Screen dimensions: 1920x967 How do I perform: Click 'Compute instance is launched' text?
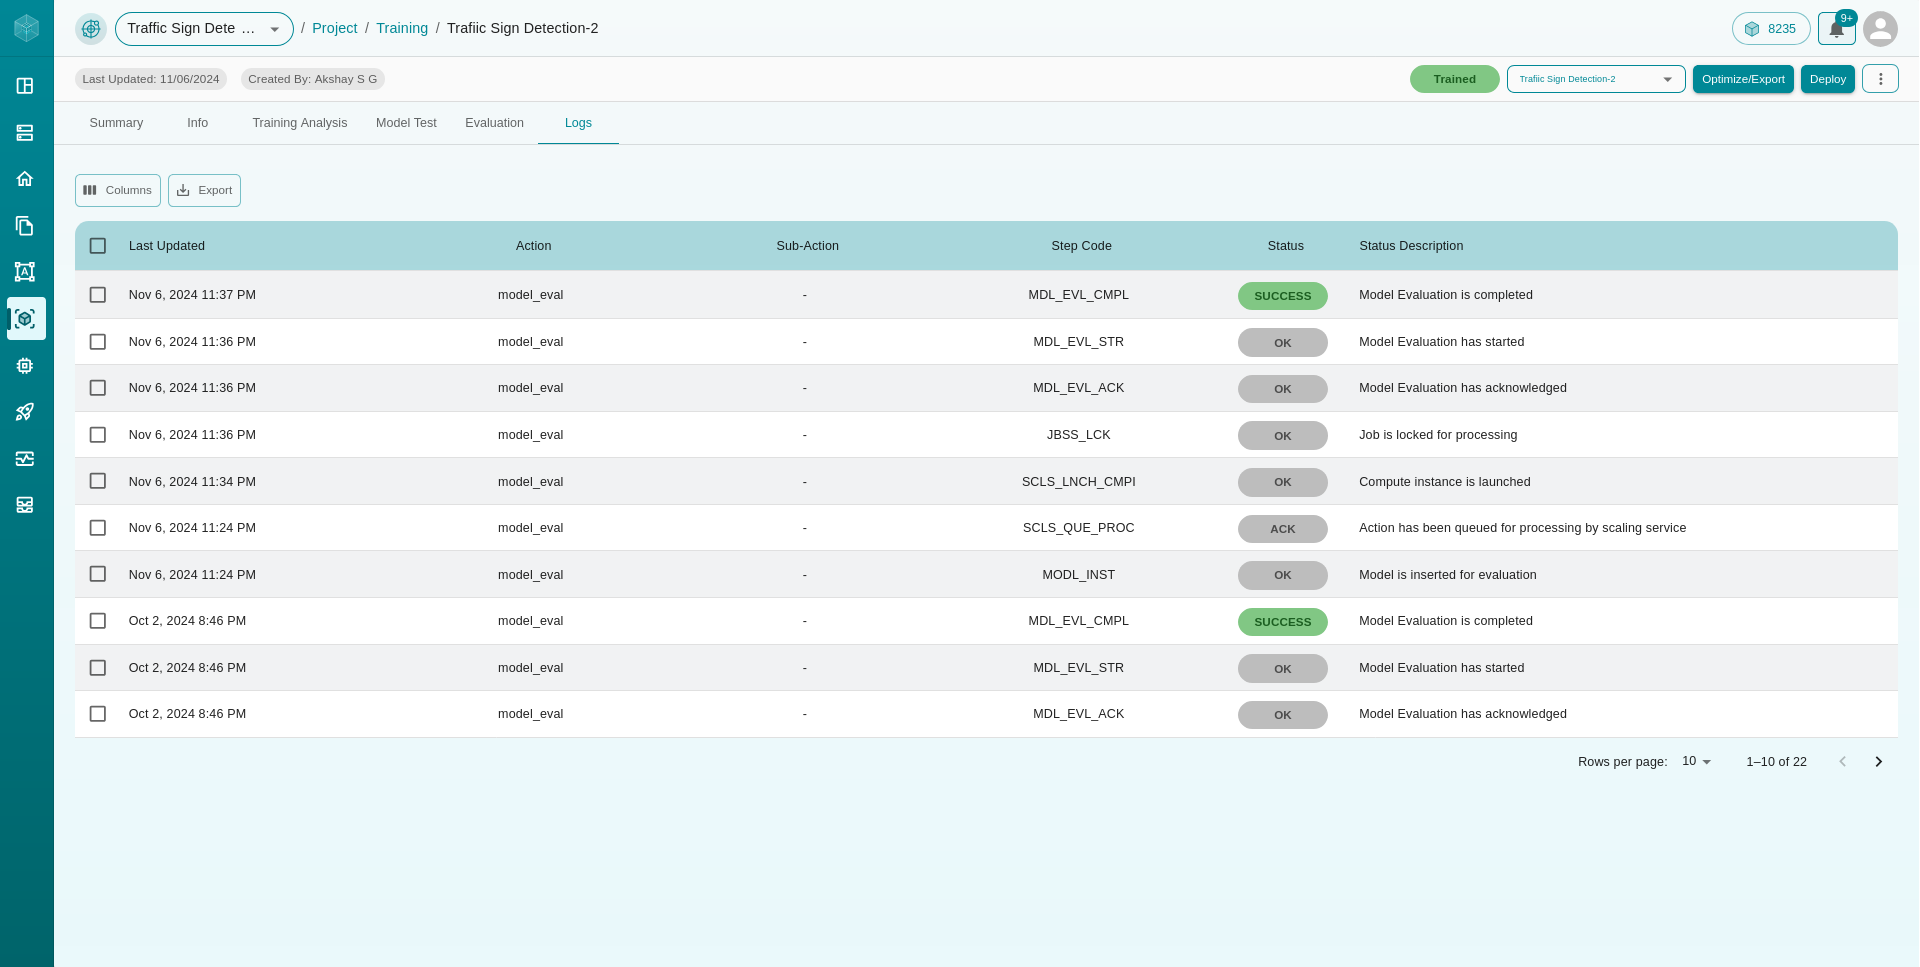coord(1445,482)
